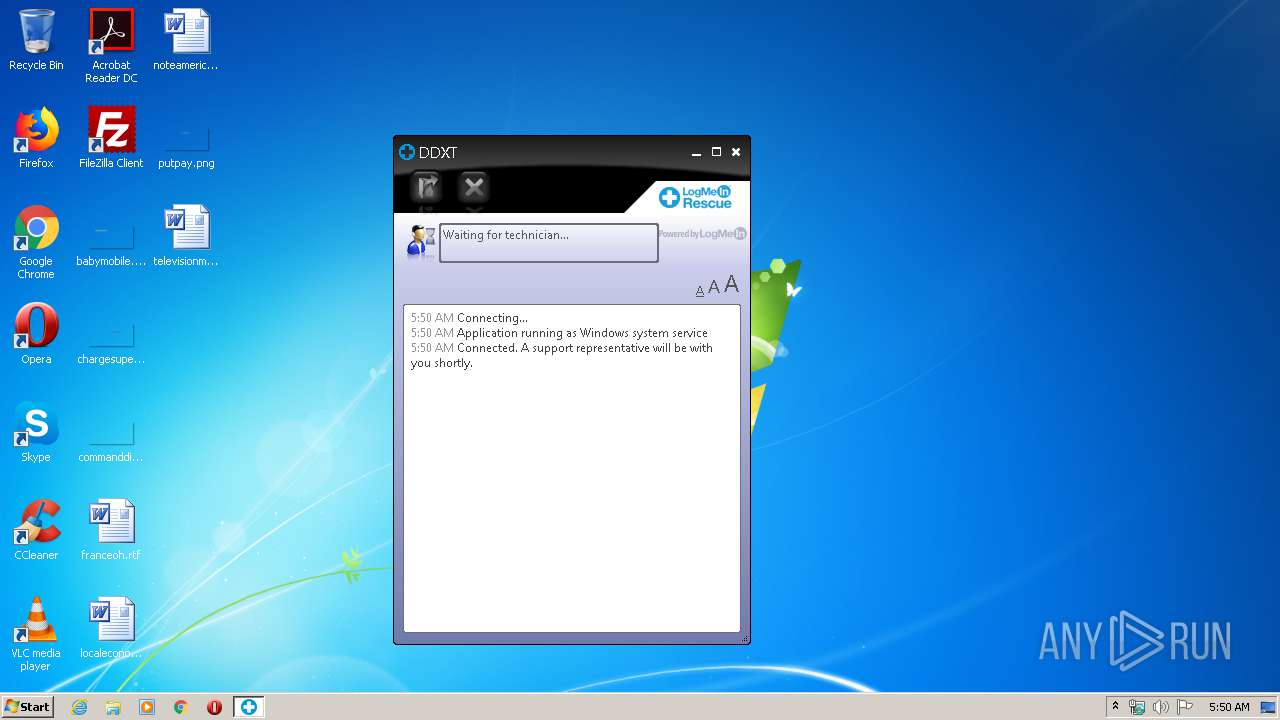Viewport: 1280px width, 720px height.
Task: Click the LogMeIn Rescue logo
Action: [695, 196]
